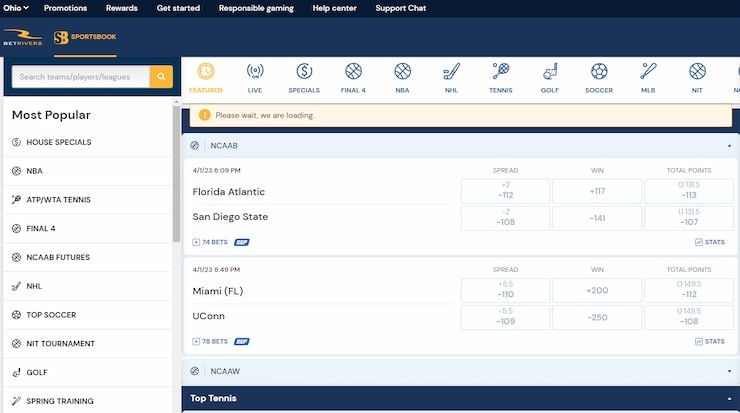Select the Soccer ball icon
740x413 pixels.
(599, 72)
